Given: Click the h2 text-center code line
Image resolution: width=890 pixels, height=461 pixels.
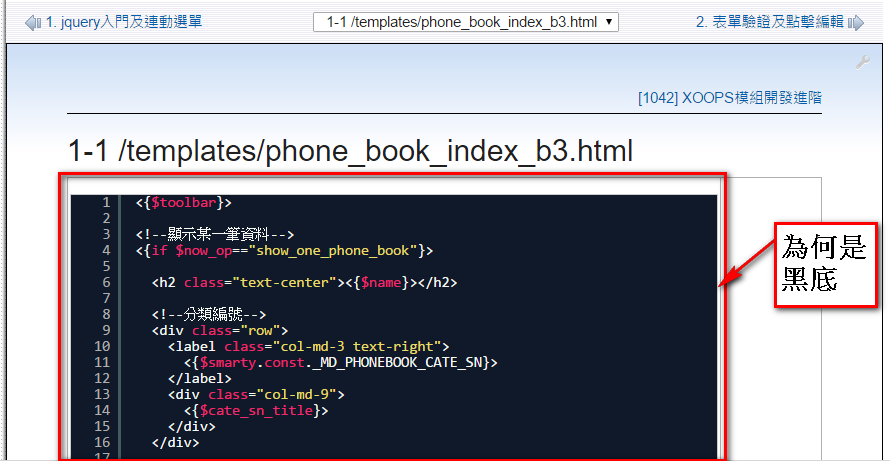Looking at the screenshot, I should [304, 283].
